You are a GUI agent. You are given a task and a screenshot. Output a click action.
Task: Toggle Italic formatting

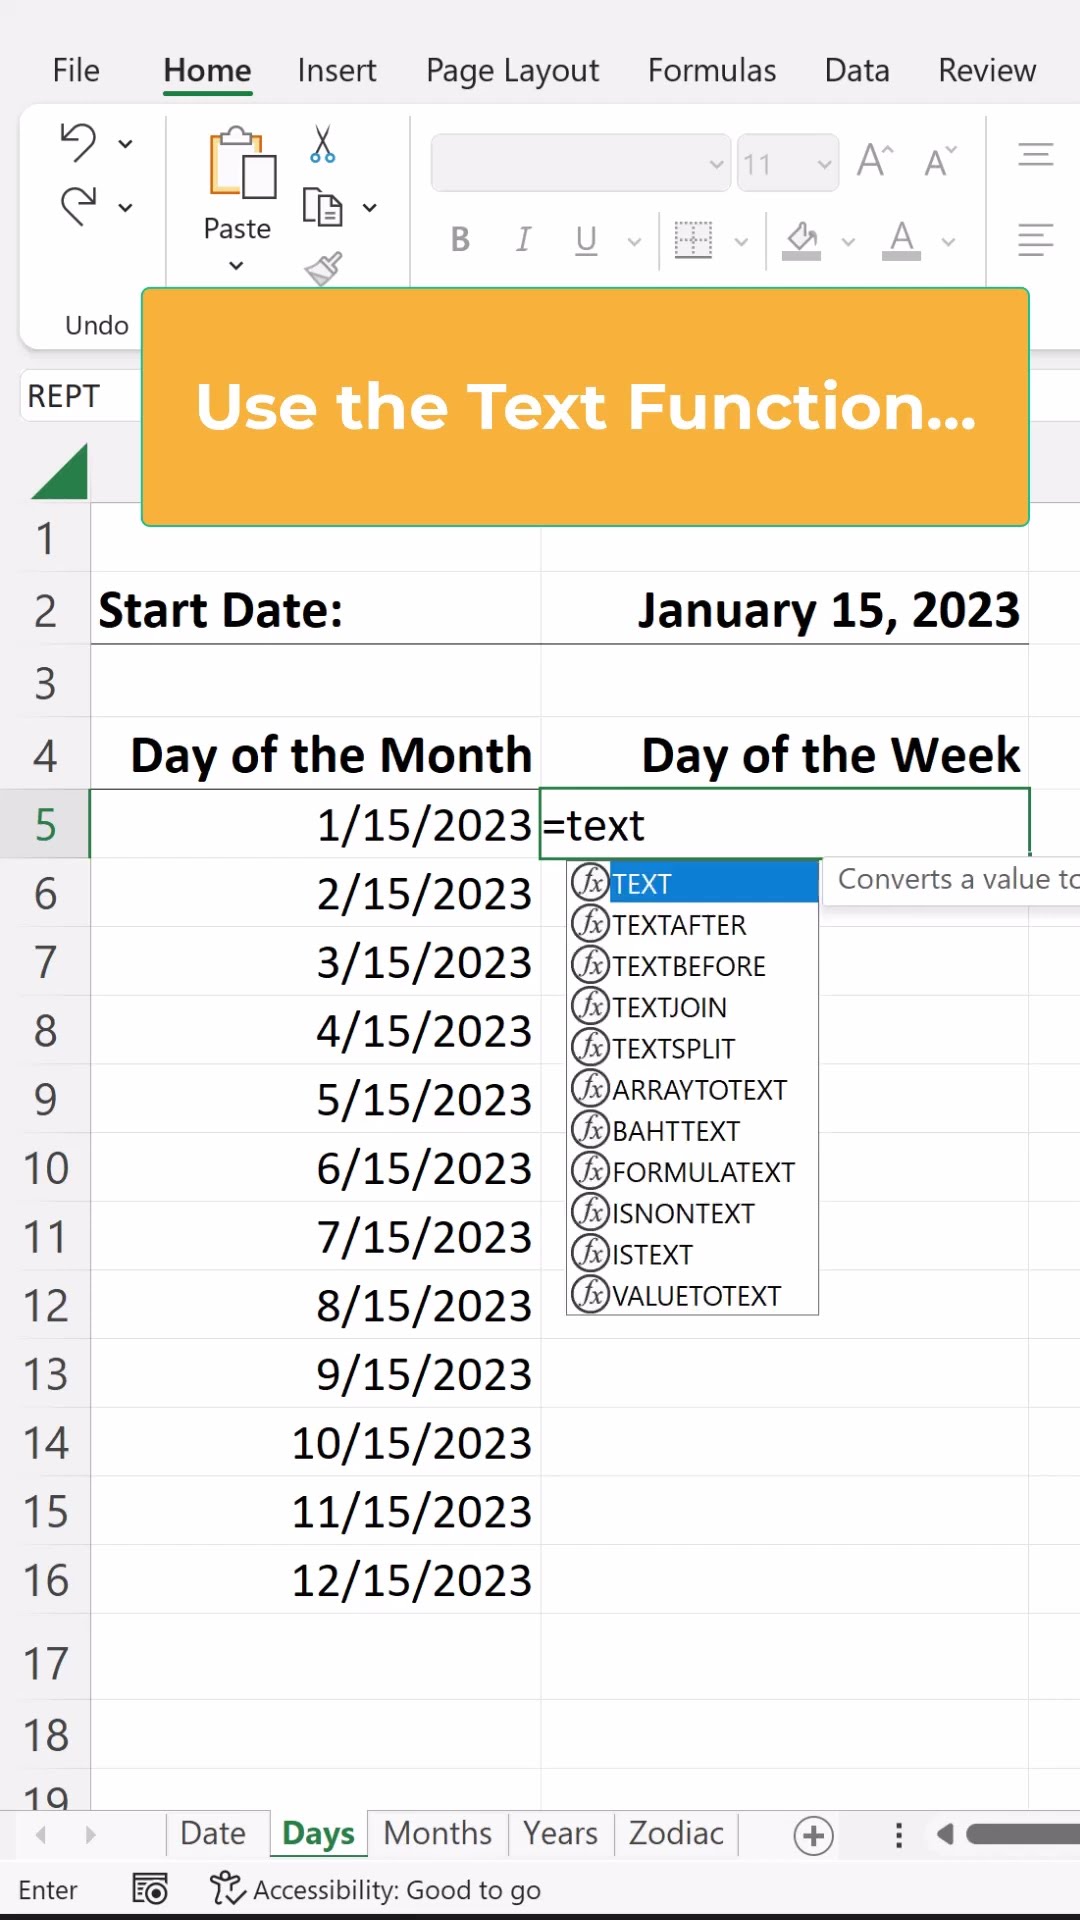pos(523,240)
